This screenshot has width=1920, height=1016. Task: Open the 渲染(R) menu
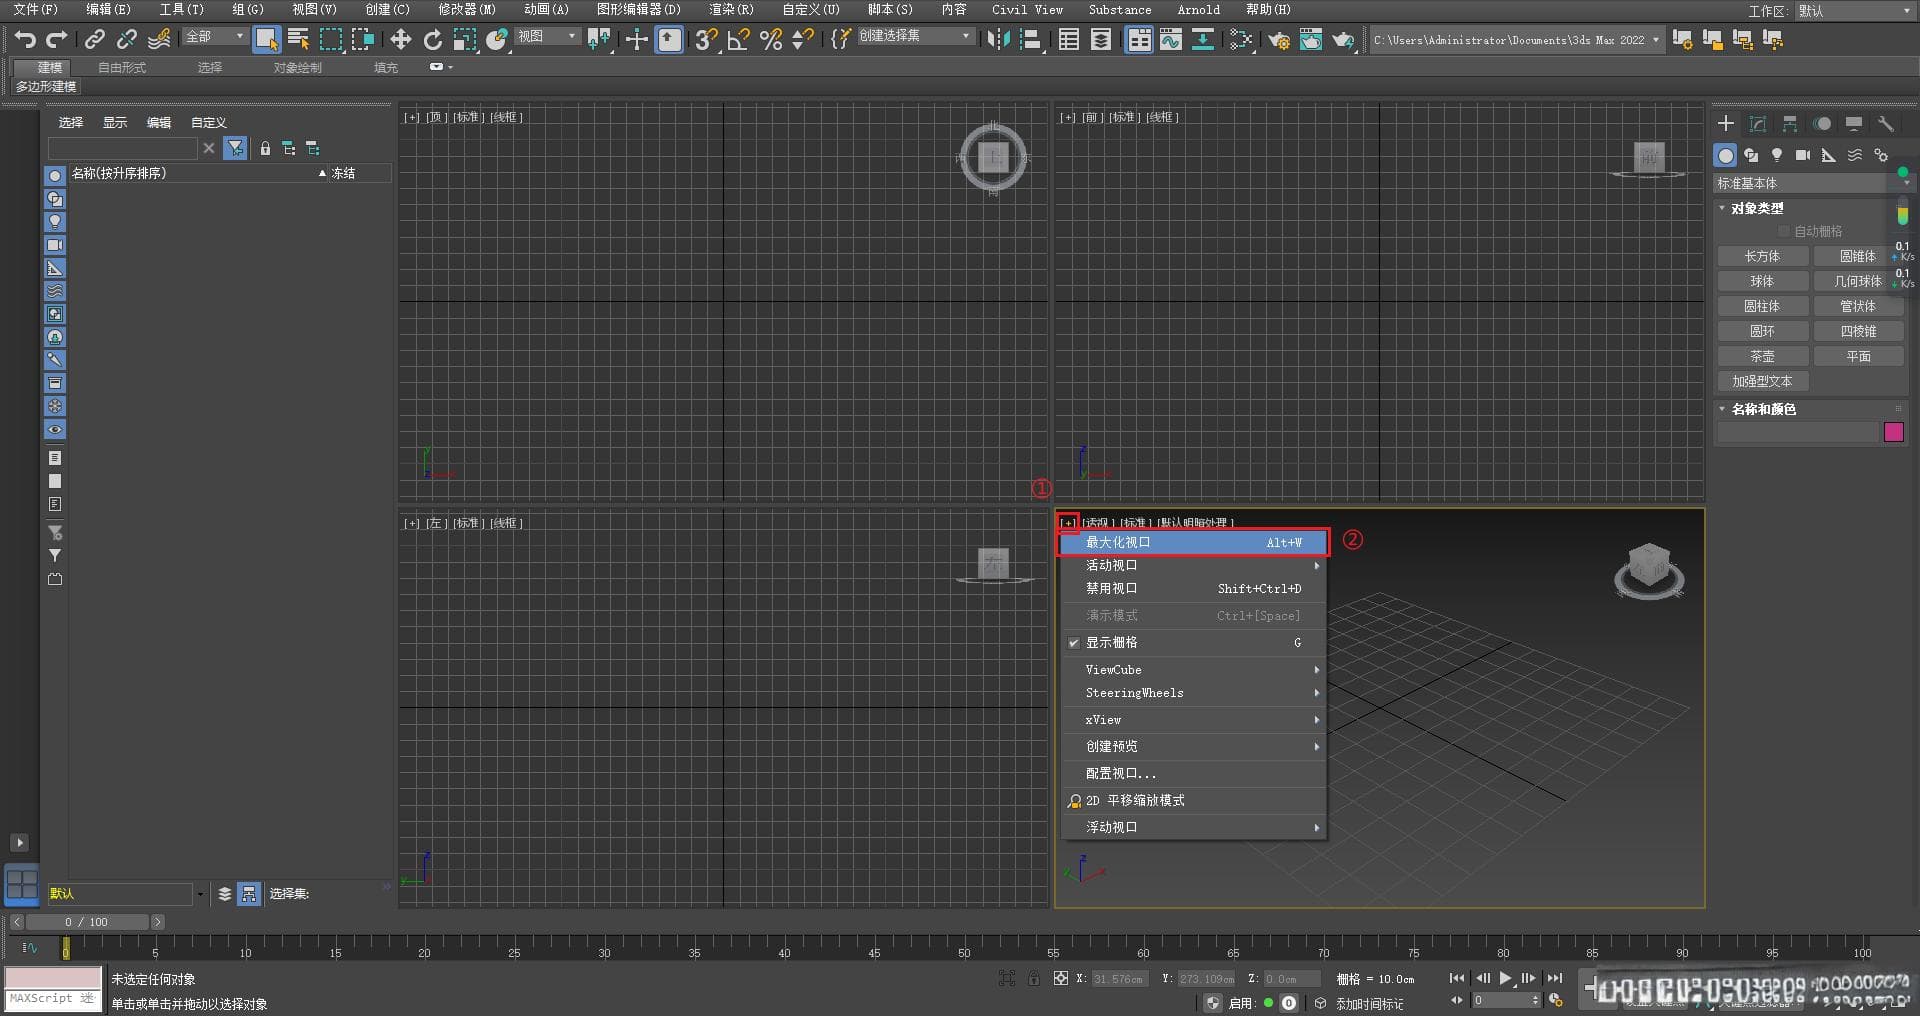pos(731,9)
